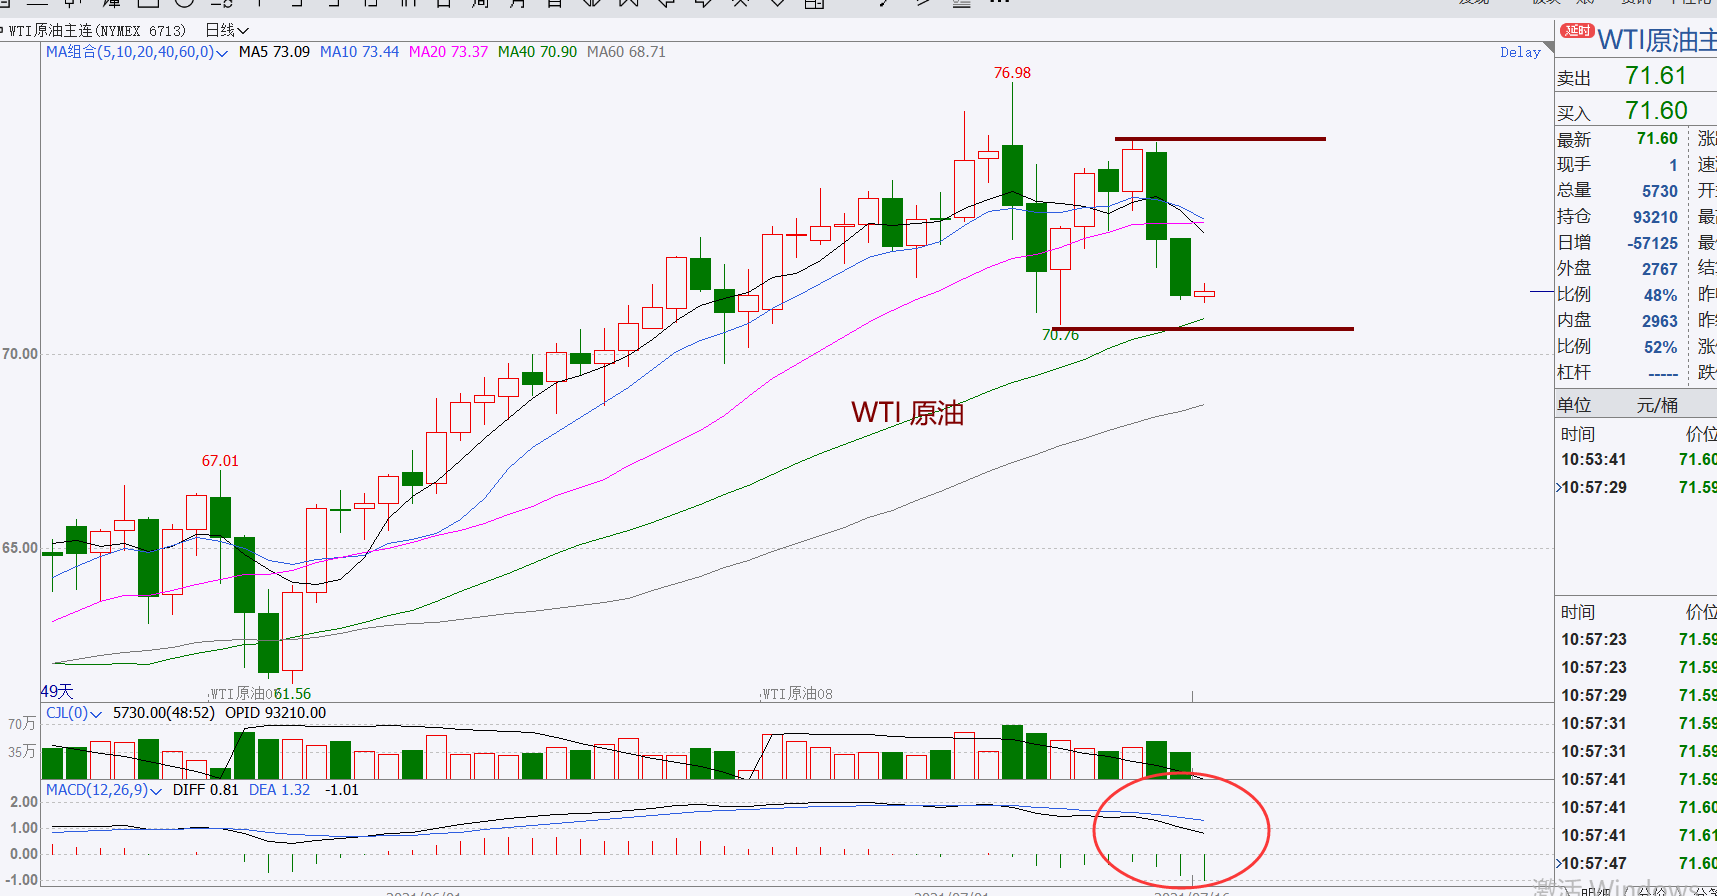Screen dimensions: 1717x896
Task: Click the 杠杆 row label
Action: (1574, 373)
